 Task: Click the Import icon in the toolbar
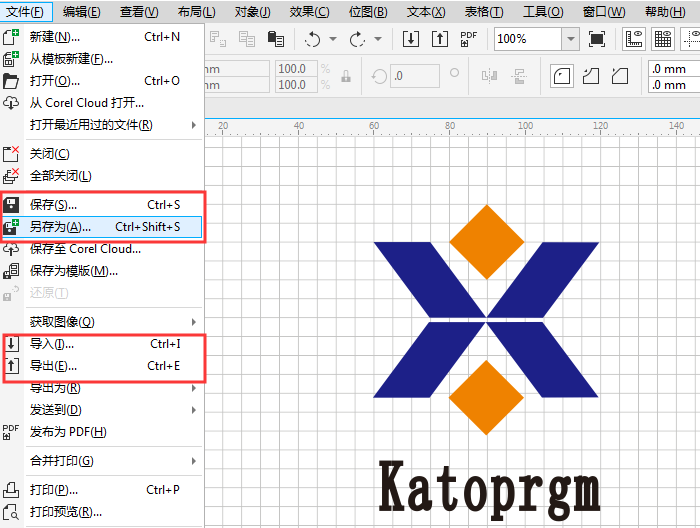(411, 39)
